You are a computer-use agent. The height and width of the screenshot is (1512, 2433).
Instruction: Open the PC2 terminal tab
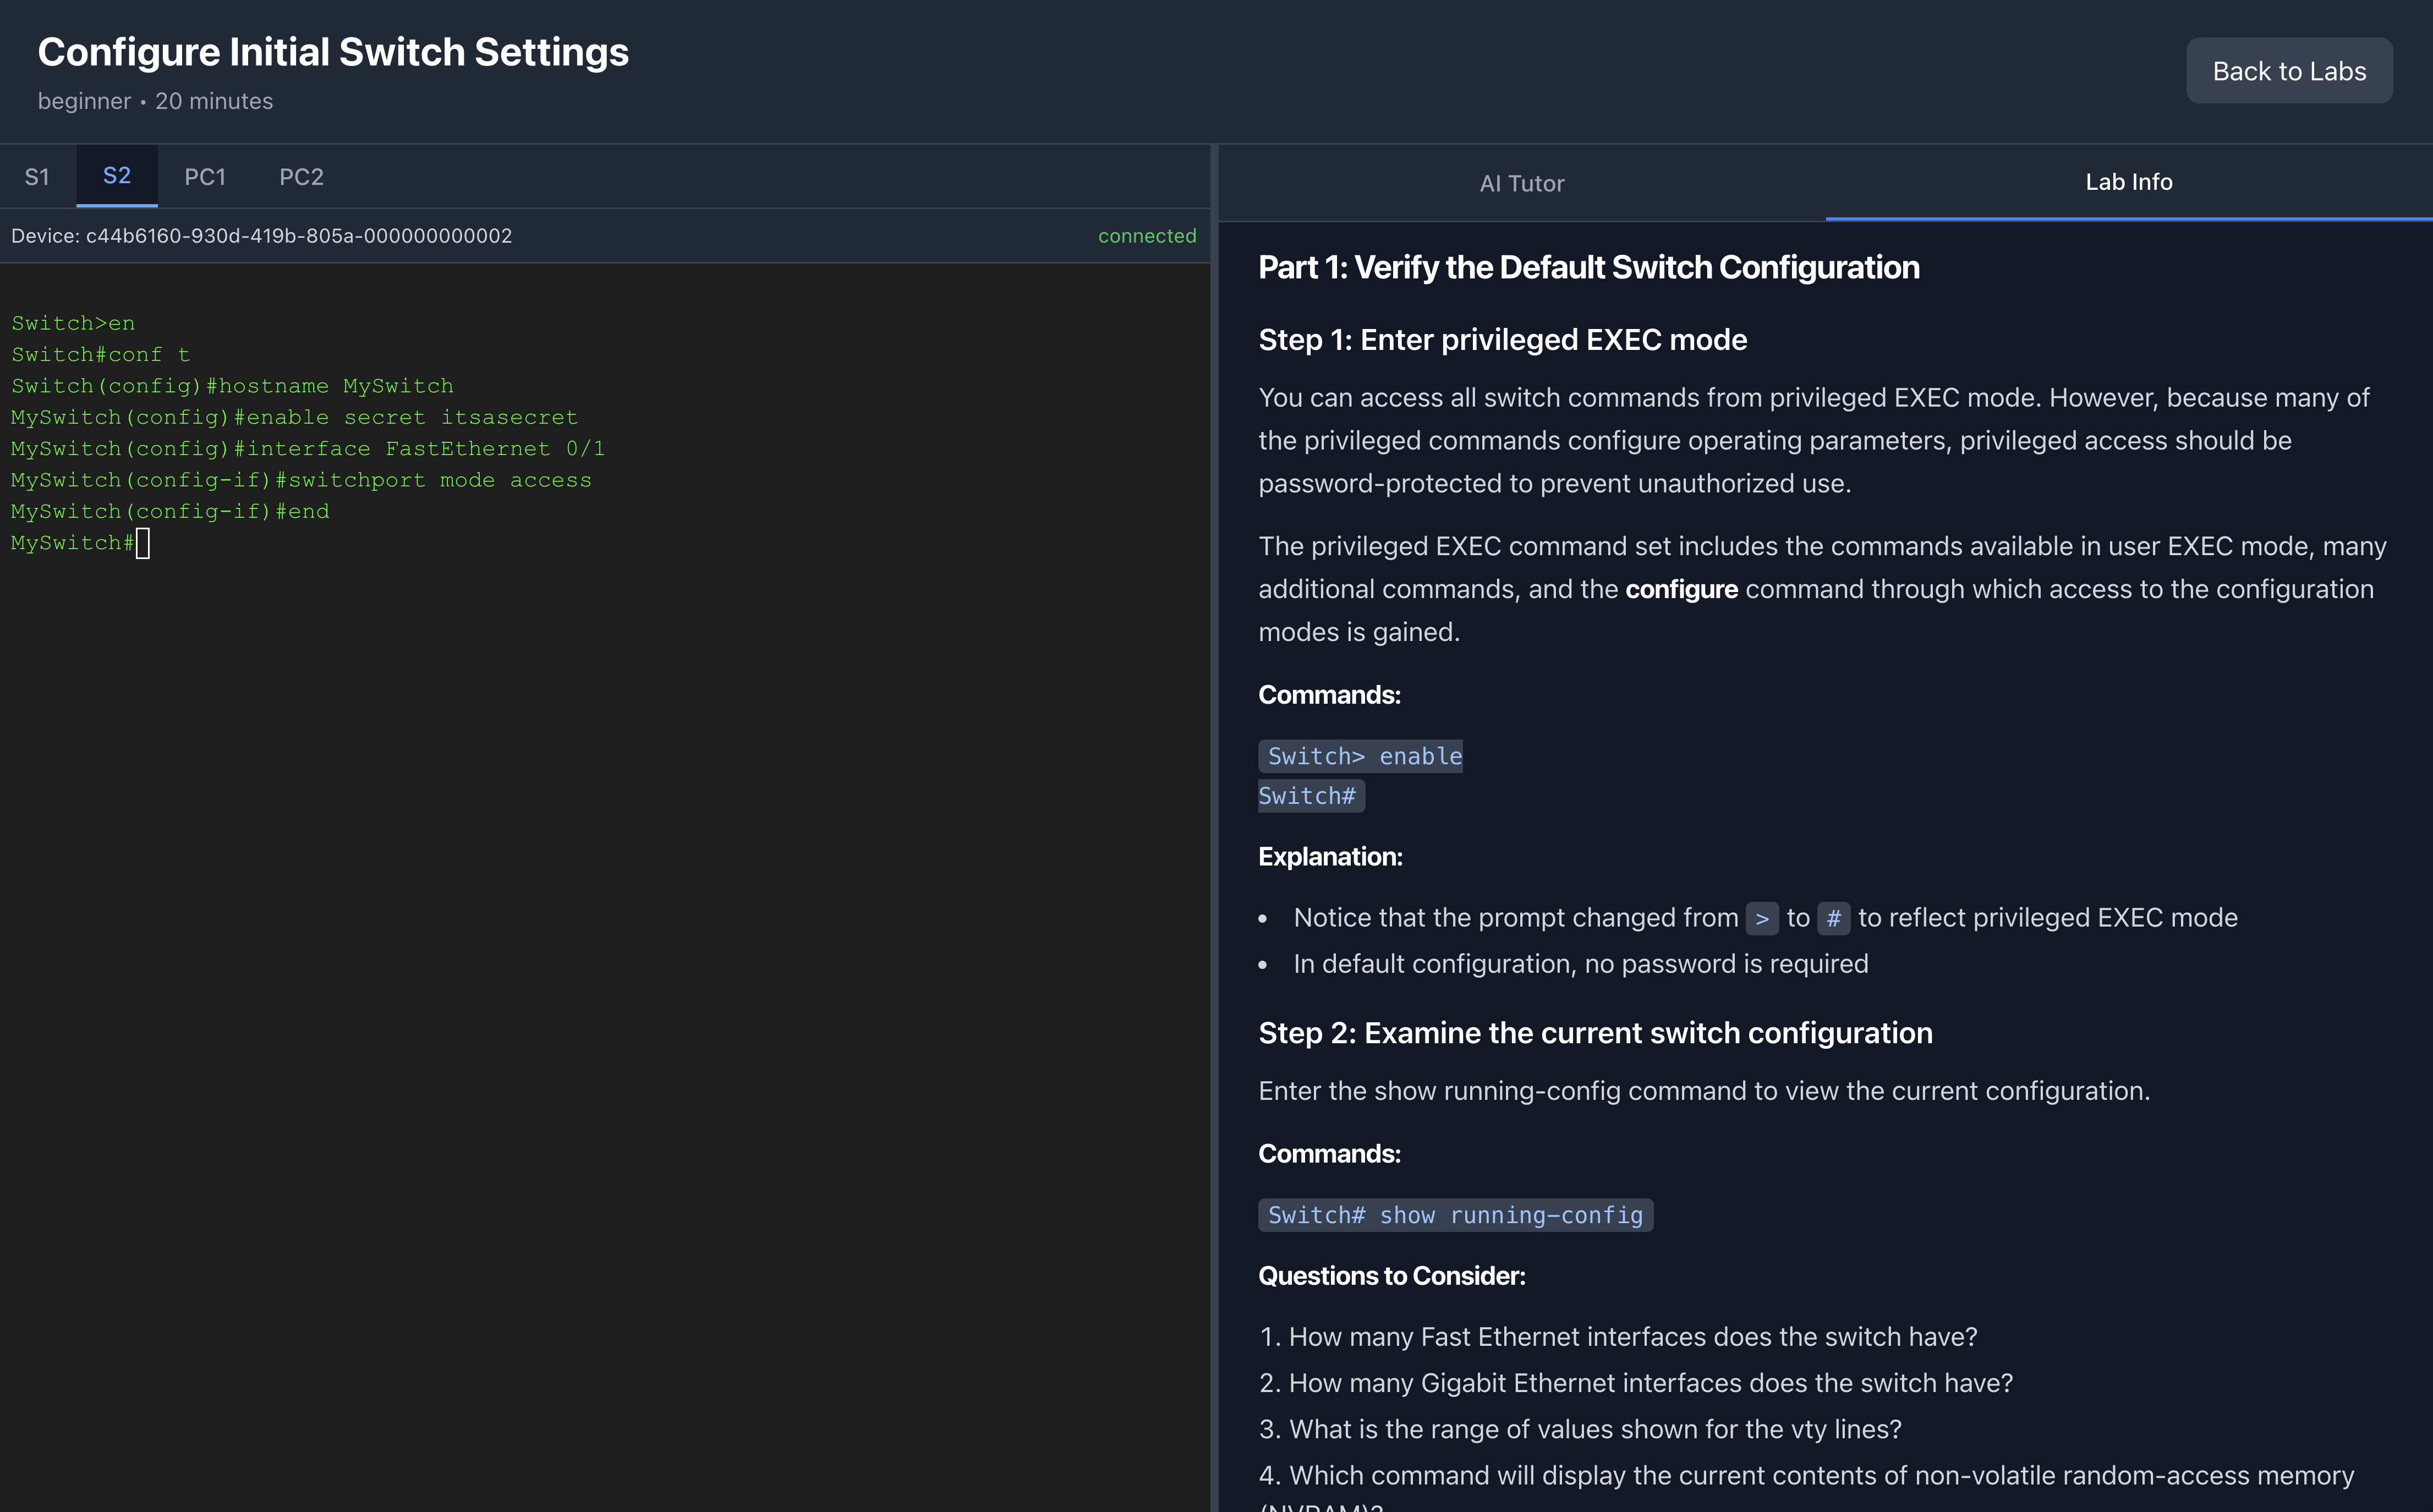click(301, 177)
